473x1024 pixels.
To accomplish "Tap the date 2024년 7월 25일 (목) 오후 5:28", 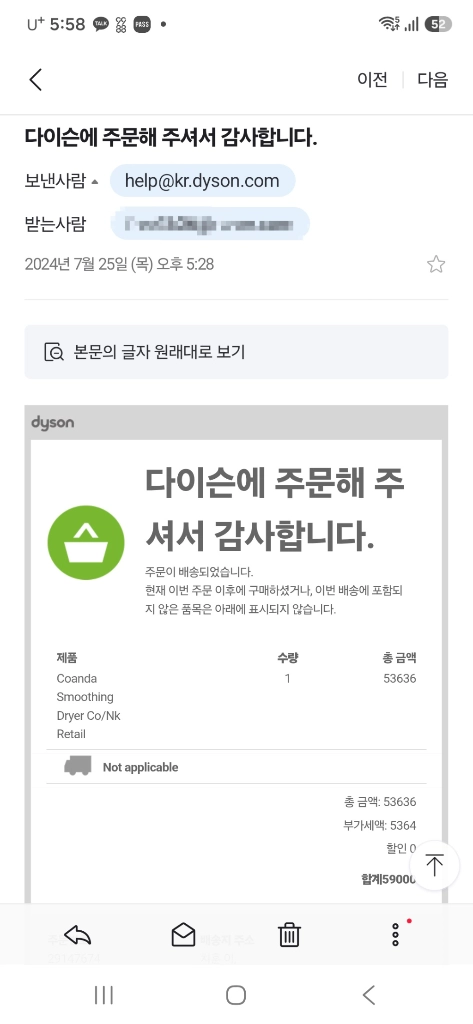I will 119,264.
